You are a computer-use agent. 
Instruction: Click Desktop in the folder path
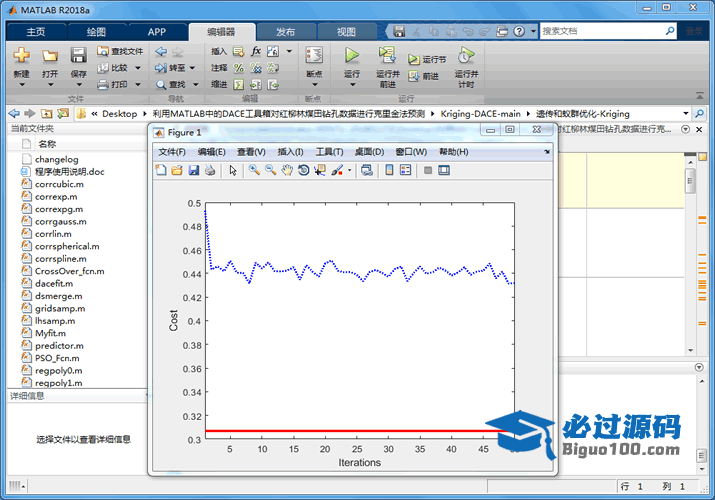point(119,114)
